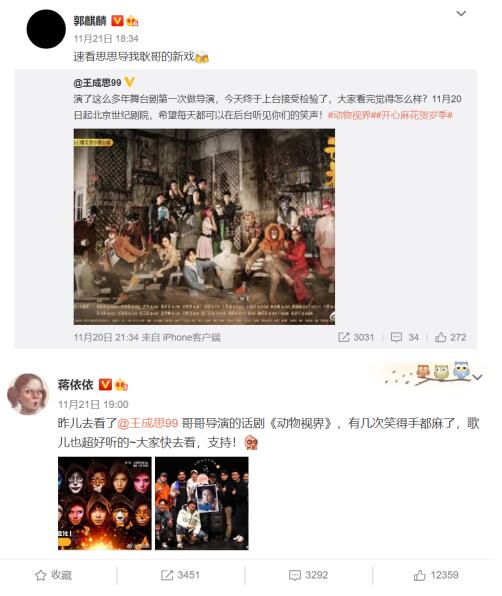Like the quoted post with 272 likes
Image resolution: width=502 pixels, height=596 pixels.
tap(450, 337)
